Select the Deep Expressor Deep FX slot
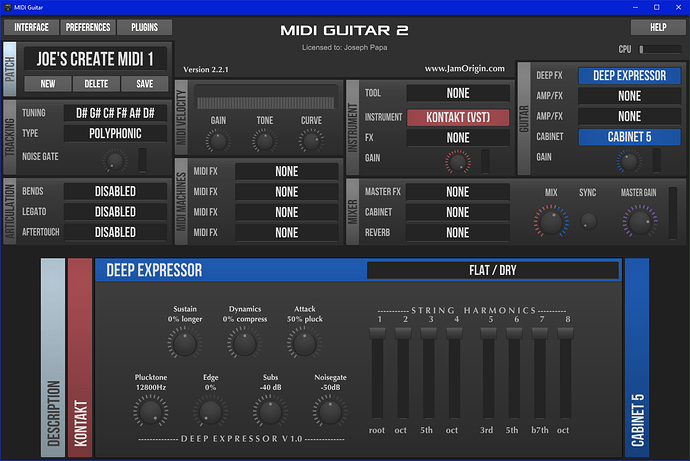 [x=629, y=76]
